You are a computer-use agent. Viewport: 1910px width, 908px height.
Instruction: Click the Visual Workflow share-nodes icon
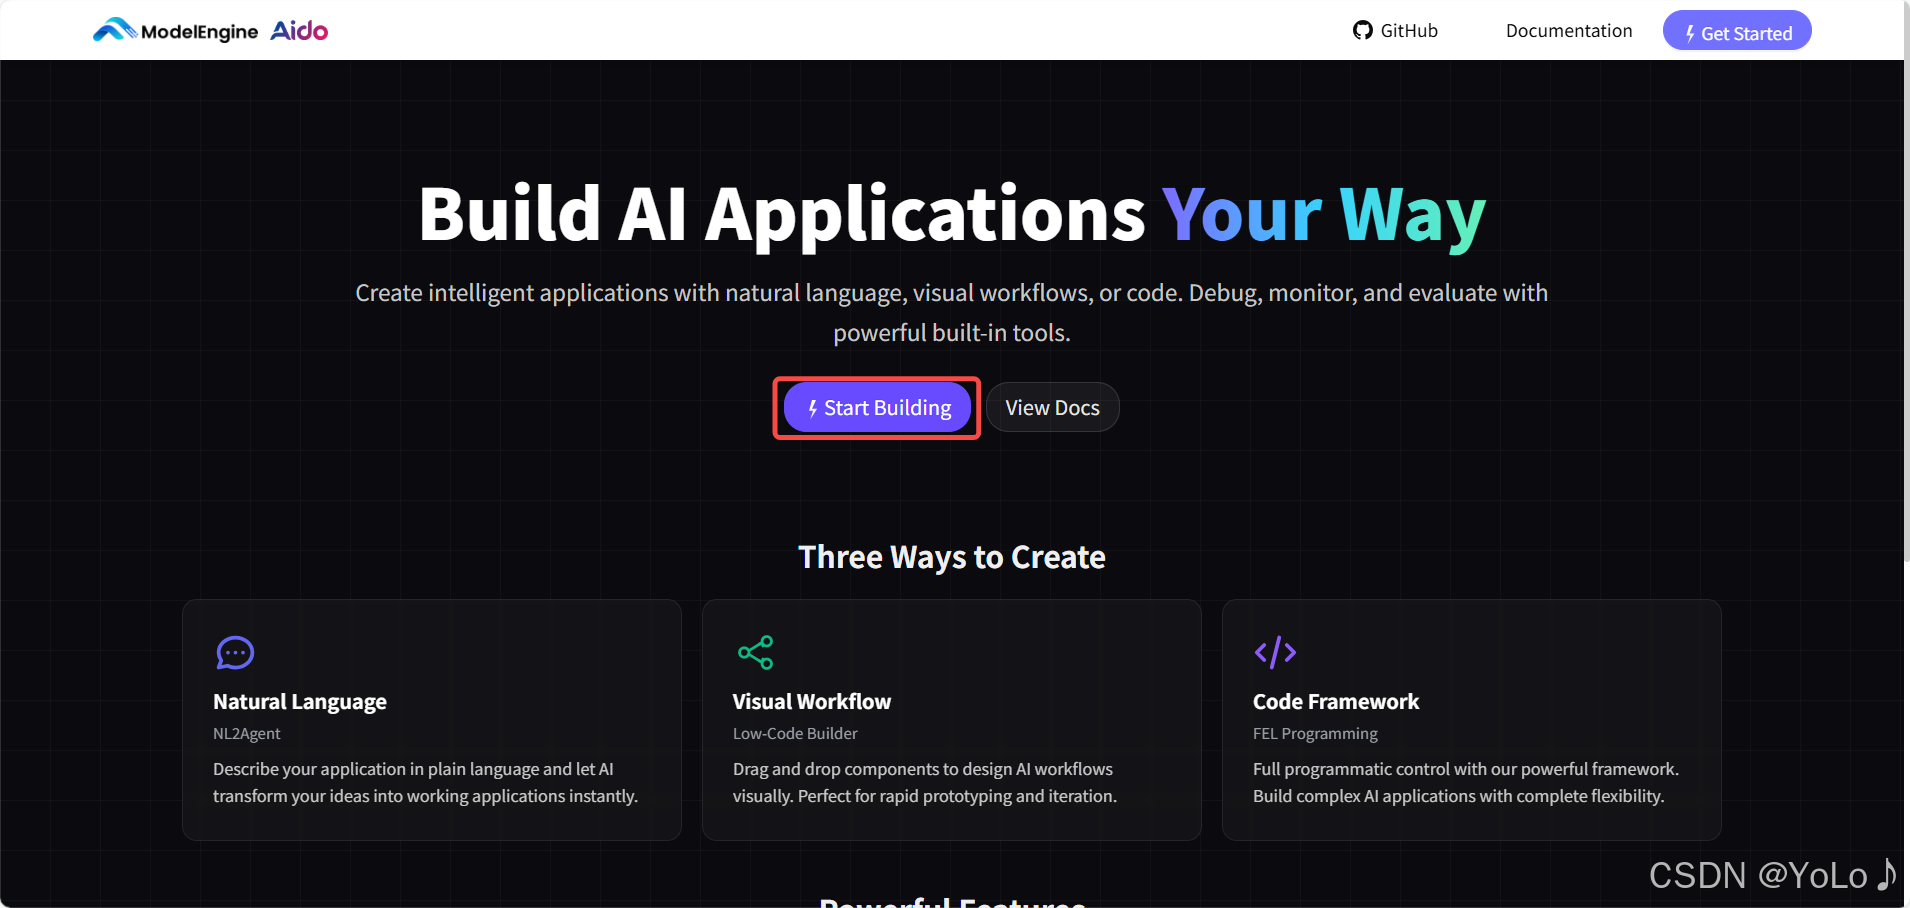(755, 653)
